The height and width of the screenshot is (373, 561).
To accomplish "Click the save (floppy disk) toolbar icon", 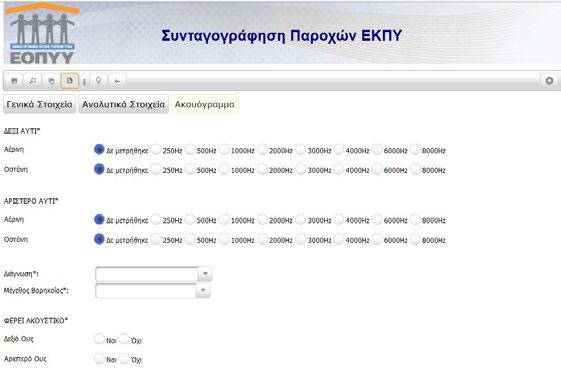I will (14, 81).
